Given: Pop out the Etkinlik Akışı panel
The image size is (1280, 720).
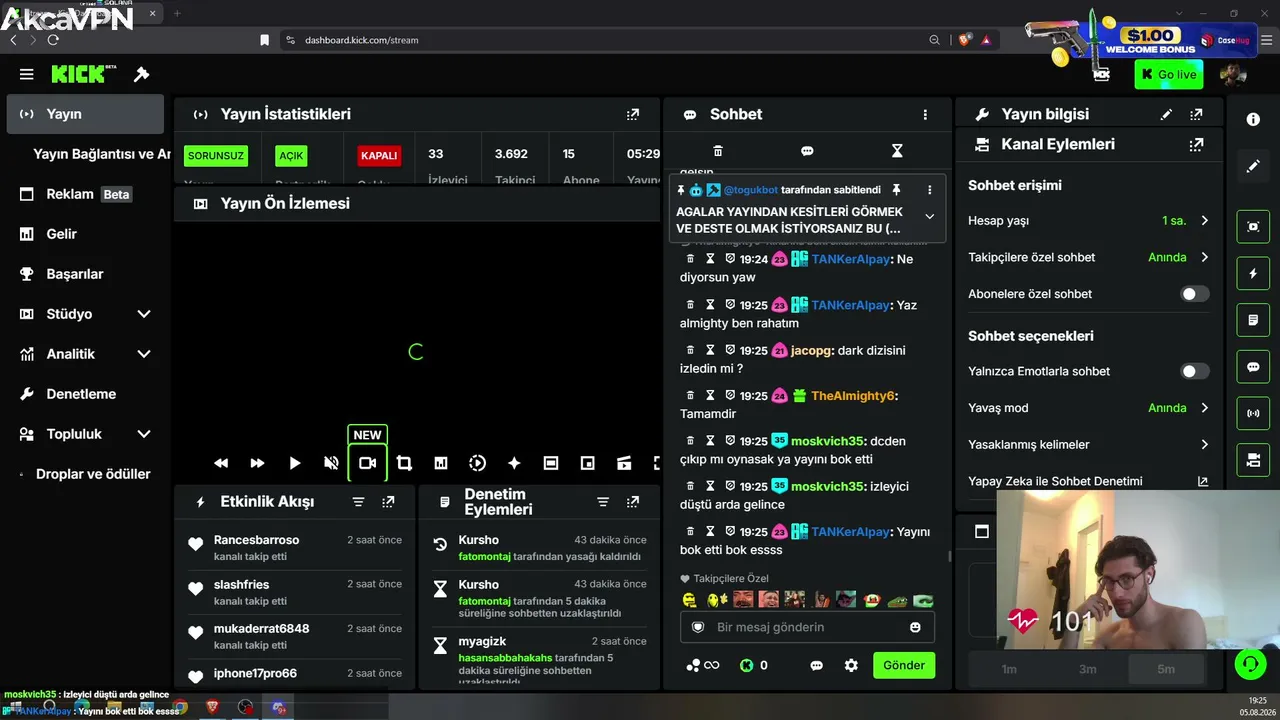Looking at the screenshot, I should coord(388,502).
